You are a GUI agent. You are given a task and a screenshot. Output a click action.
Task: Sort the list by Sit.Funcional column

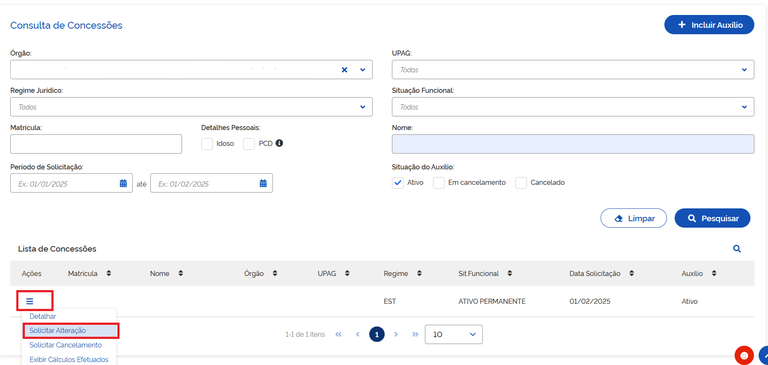(510, 273)
